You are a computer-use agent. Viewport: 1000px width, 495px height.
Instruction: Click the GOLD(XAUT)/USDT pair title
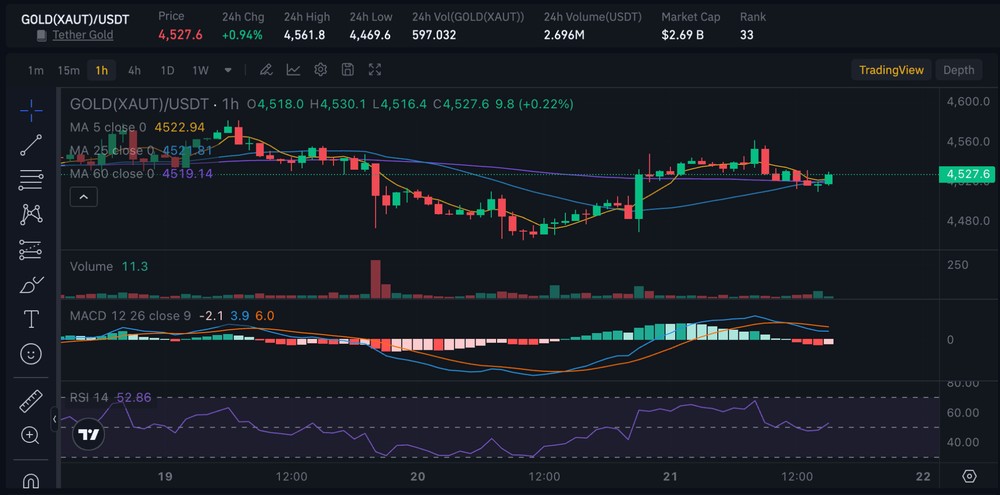click(75, 19)
